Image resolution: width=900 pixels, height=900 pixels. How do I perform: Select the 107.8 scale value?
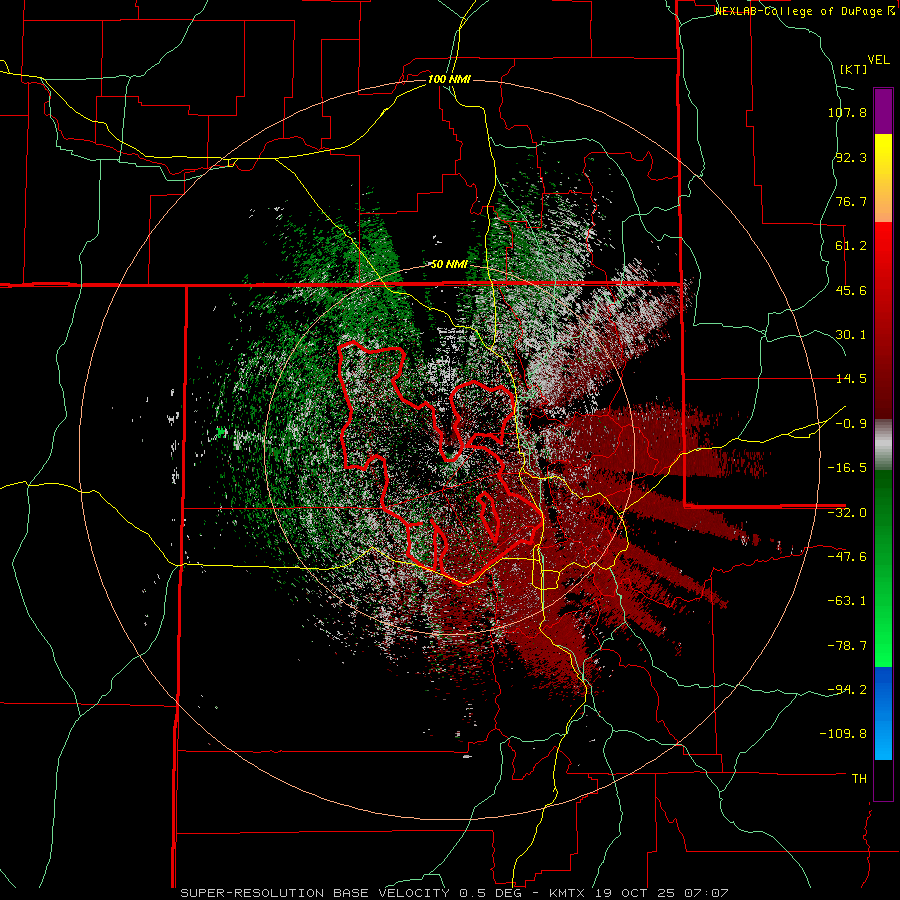point(847,112)
